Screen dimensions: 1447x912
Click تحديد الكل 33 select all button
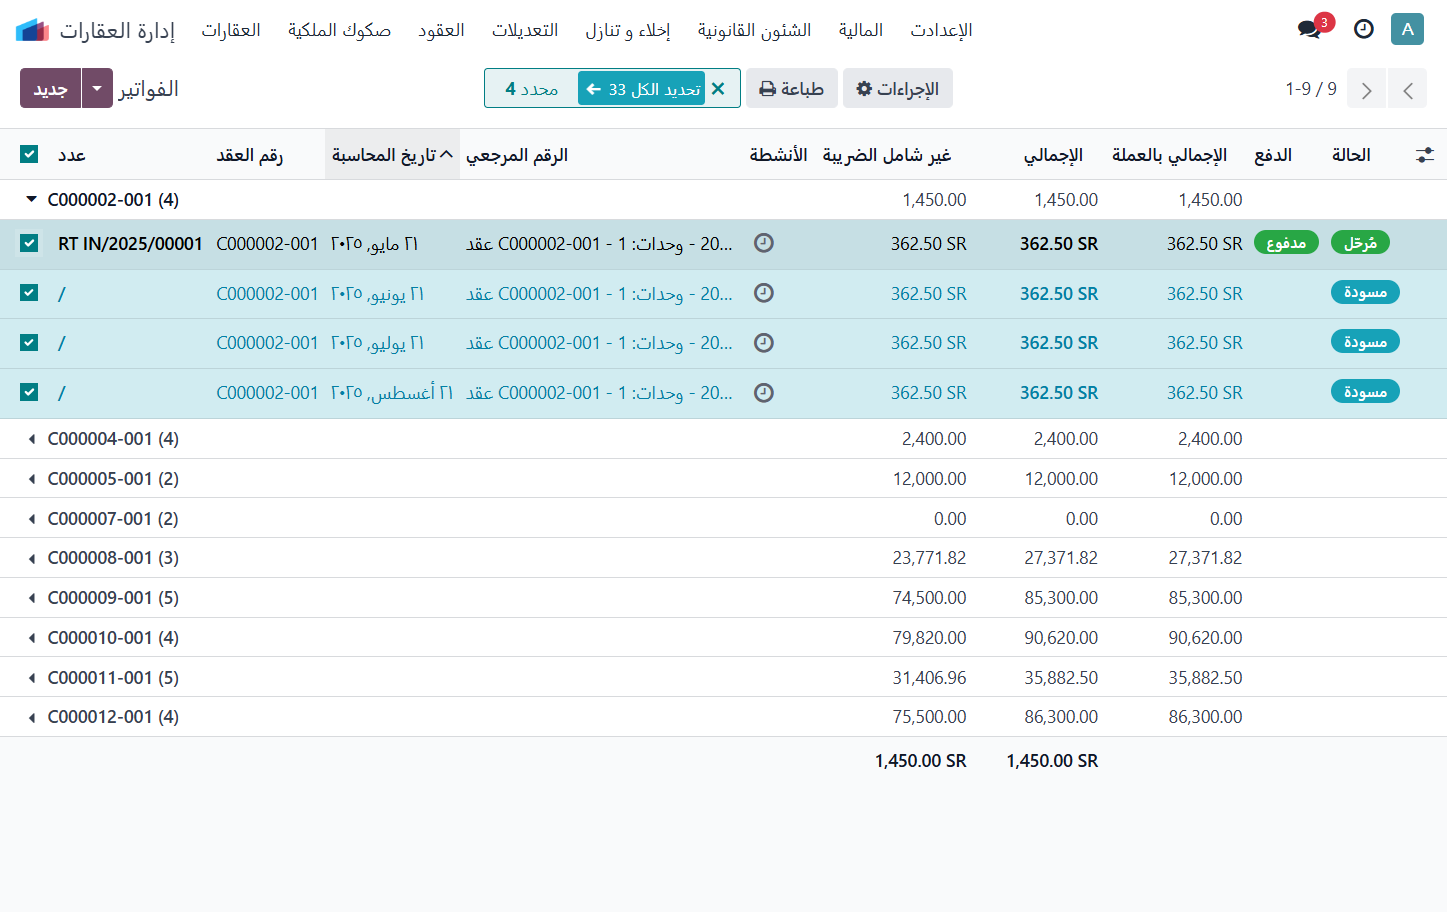click(642, 89)
